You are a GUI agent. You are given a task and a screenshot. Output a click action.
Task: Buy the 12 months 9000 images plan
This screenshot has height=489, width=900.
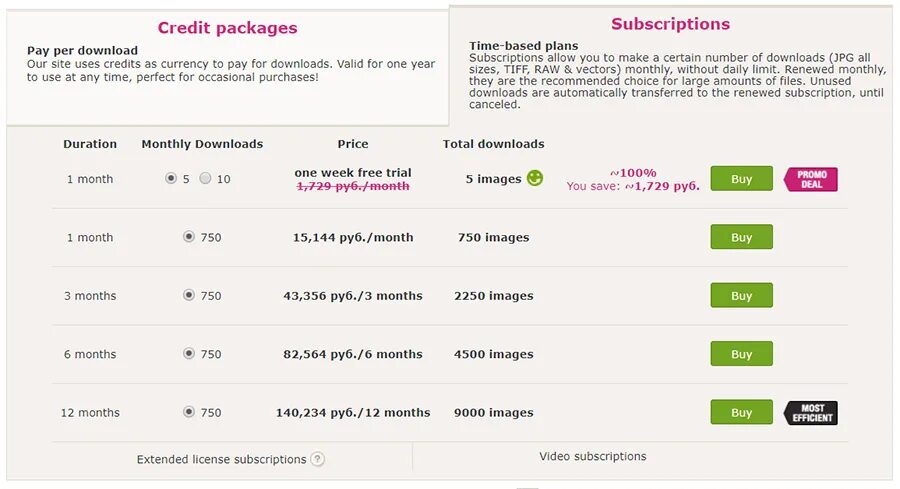point(741,412)
